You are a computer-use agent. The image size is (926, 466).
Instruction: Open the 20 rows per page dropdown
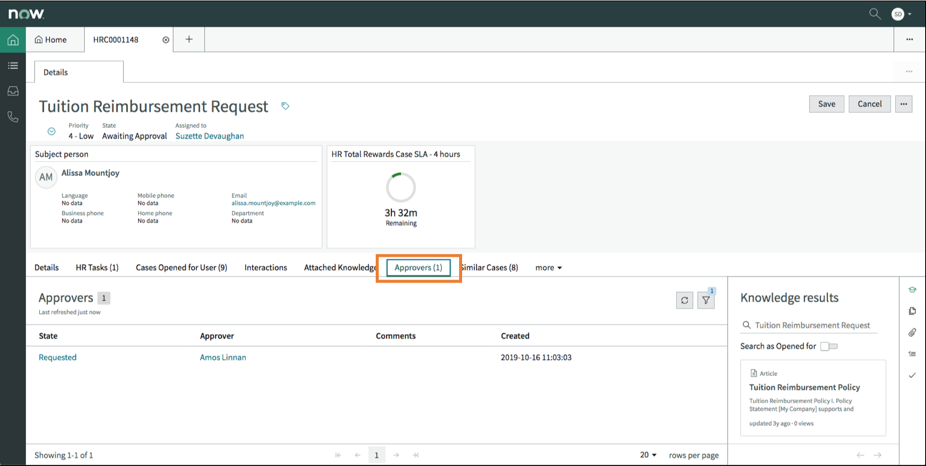pyautogui.click(x=648, y=455)
